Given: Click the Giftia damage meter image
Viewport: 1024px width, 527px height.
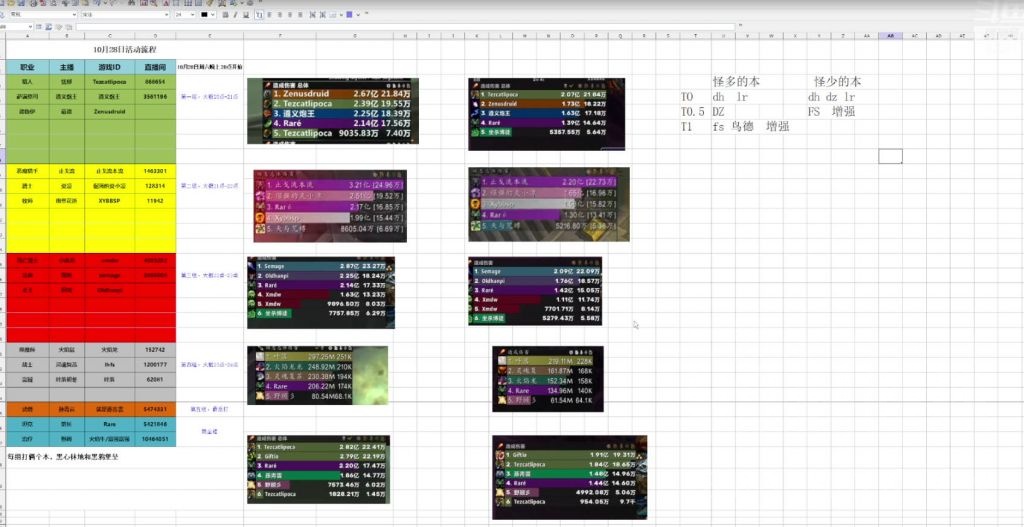Looking at the screenshot, I should coord(569,477).
